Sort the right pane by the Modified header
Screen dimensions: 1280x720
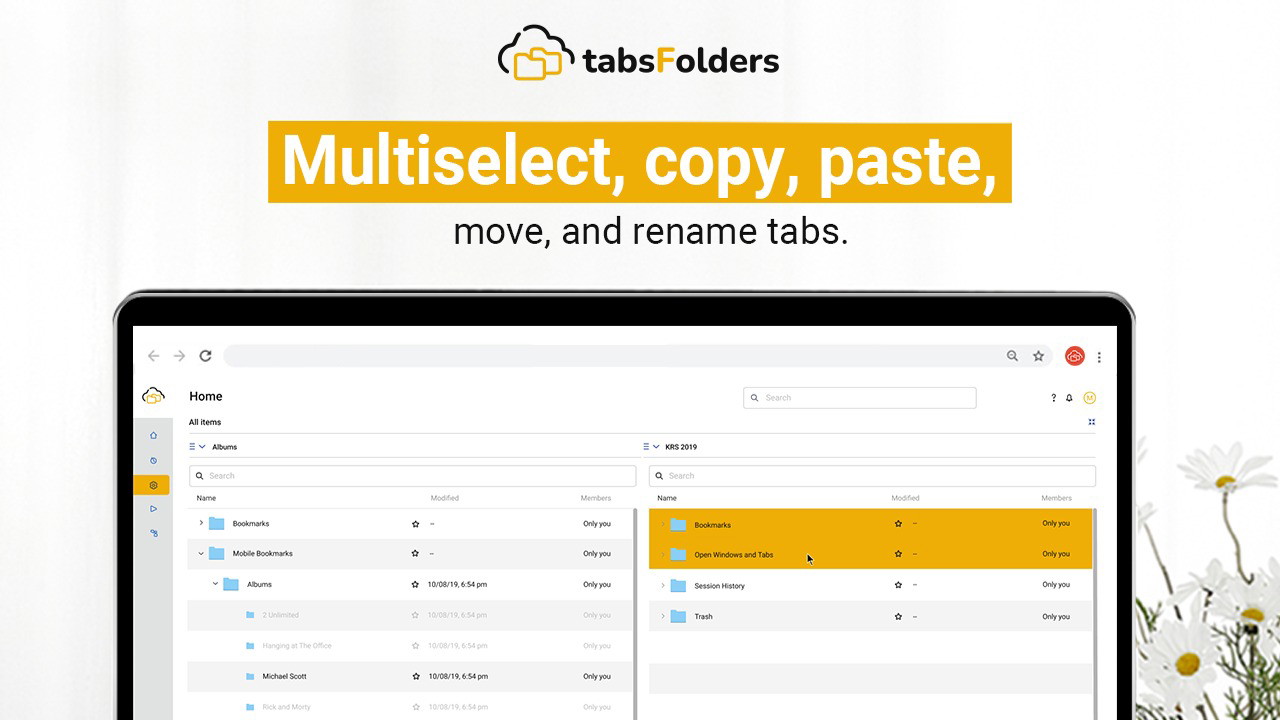coord(905,498)
